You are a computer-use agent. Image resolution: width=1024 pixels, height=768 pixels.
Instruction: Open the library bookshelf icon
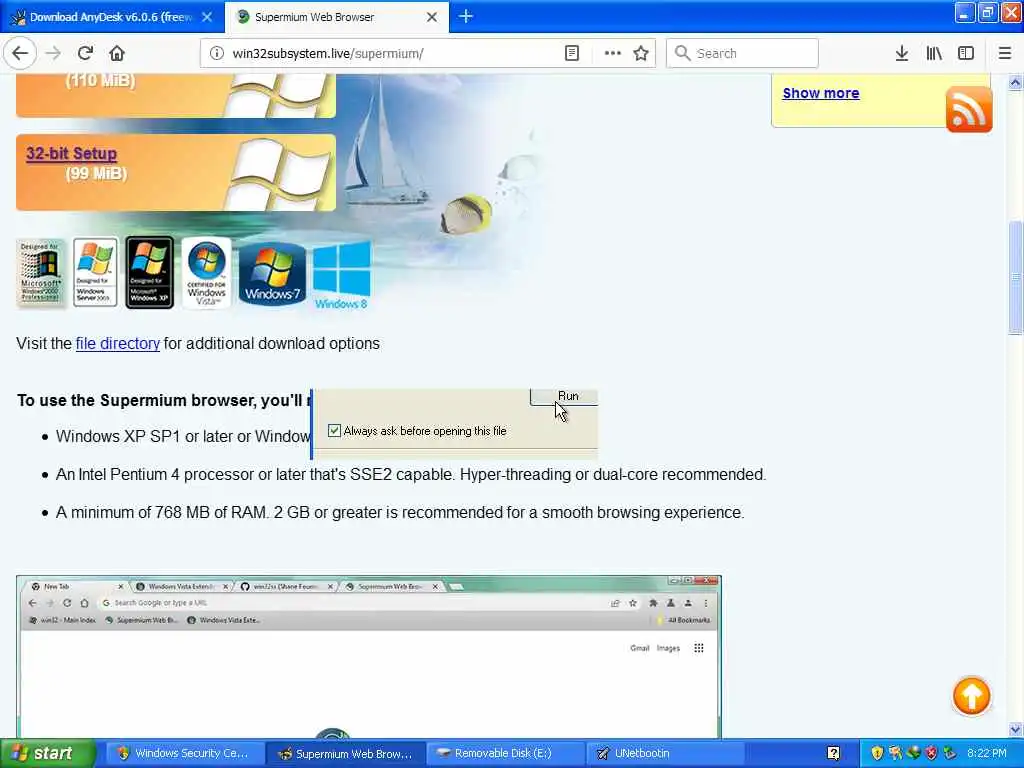click(x=934, y=53)
